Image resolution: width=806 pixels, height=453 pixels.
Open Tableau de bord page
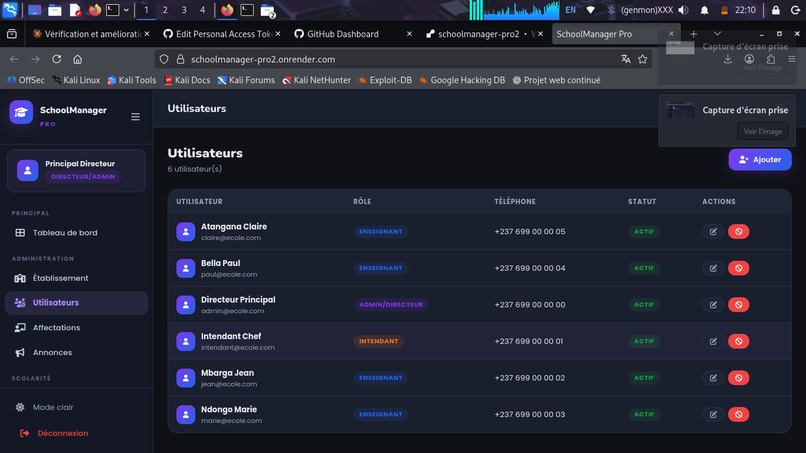76,232
